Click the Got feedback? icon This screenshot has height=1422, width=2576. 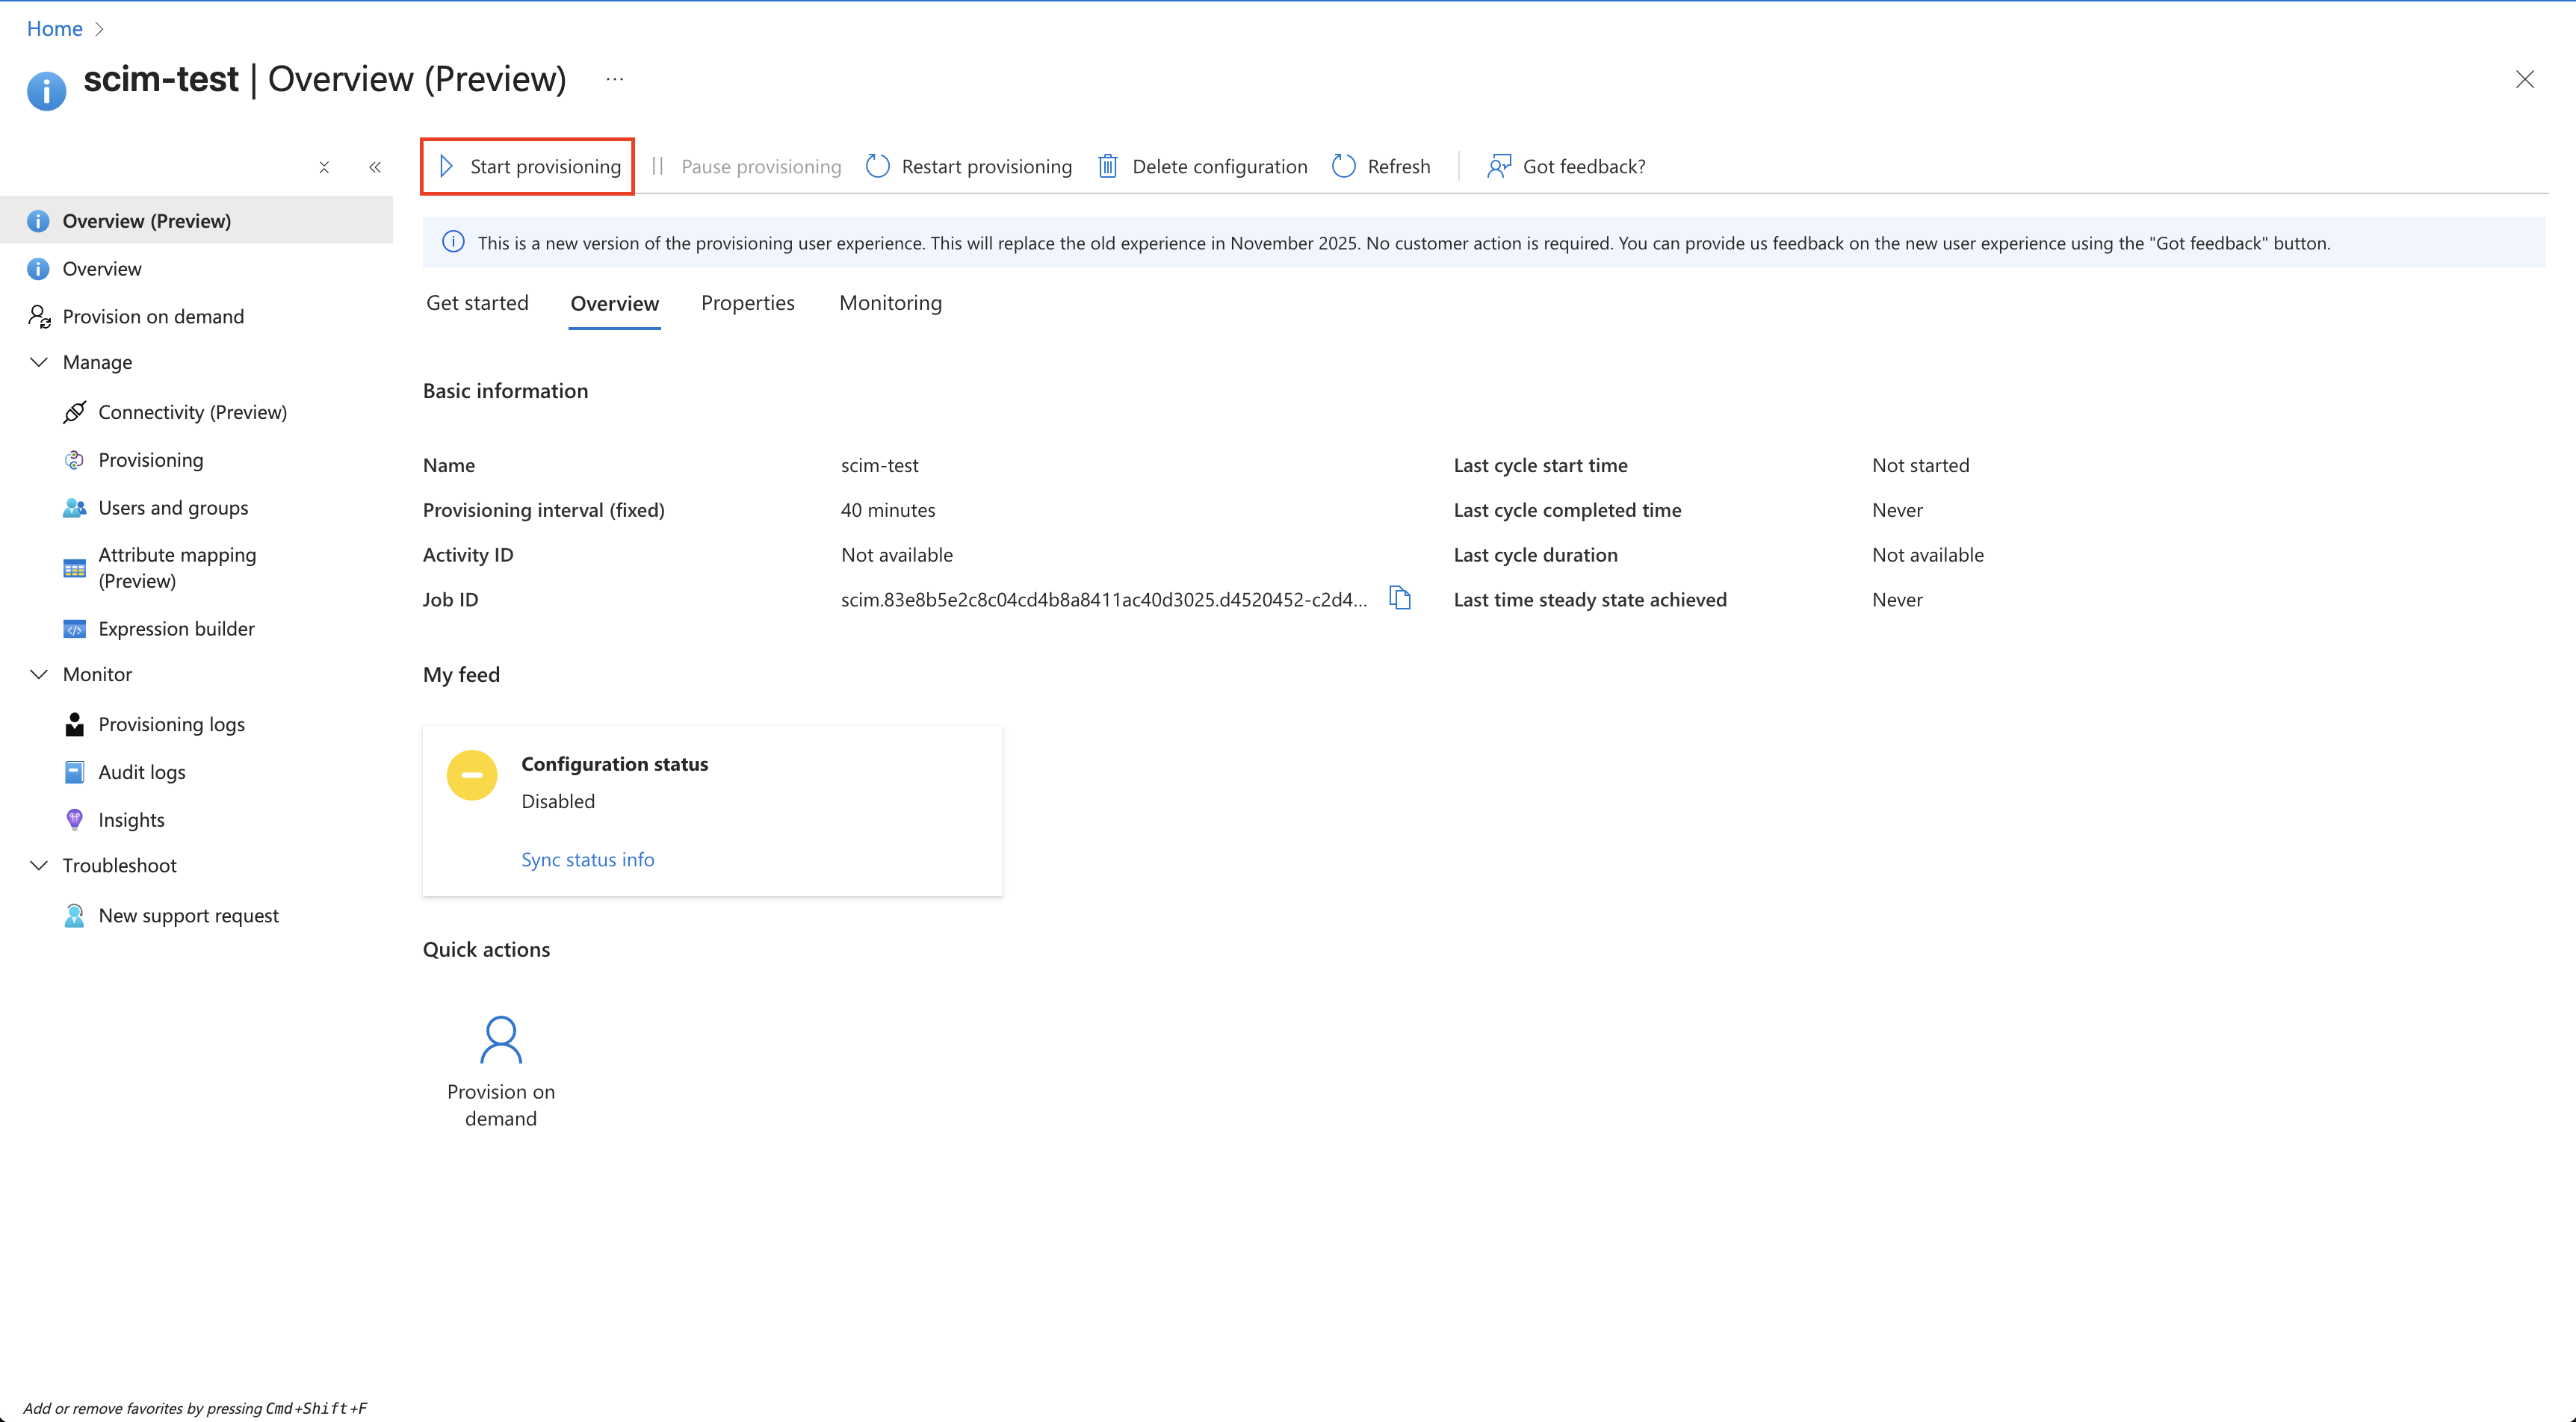[1498, 166]
